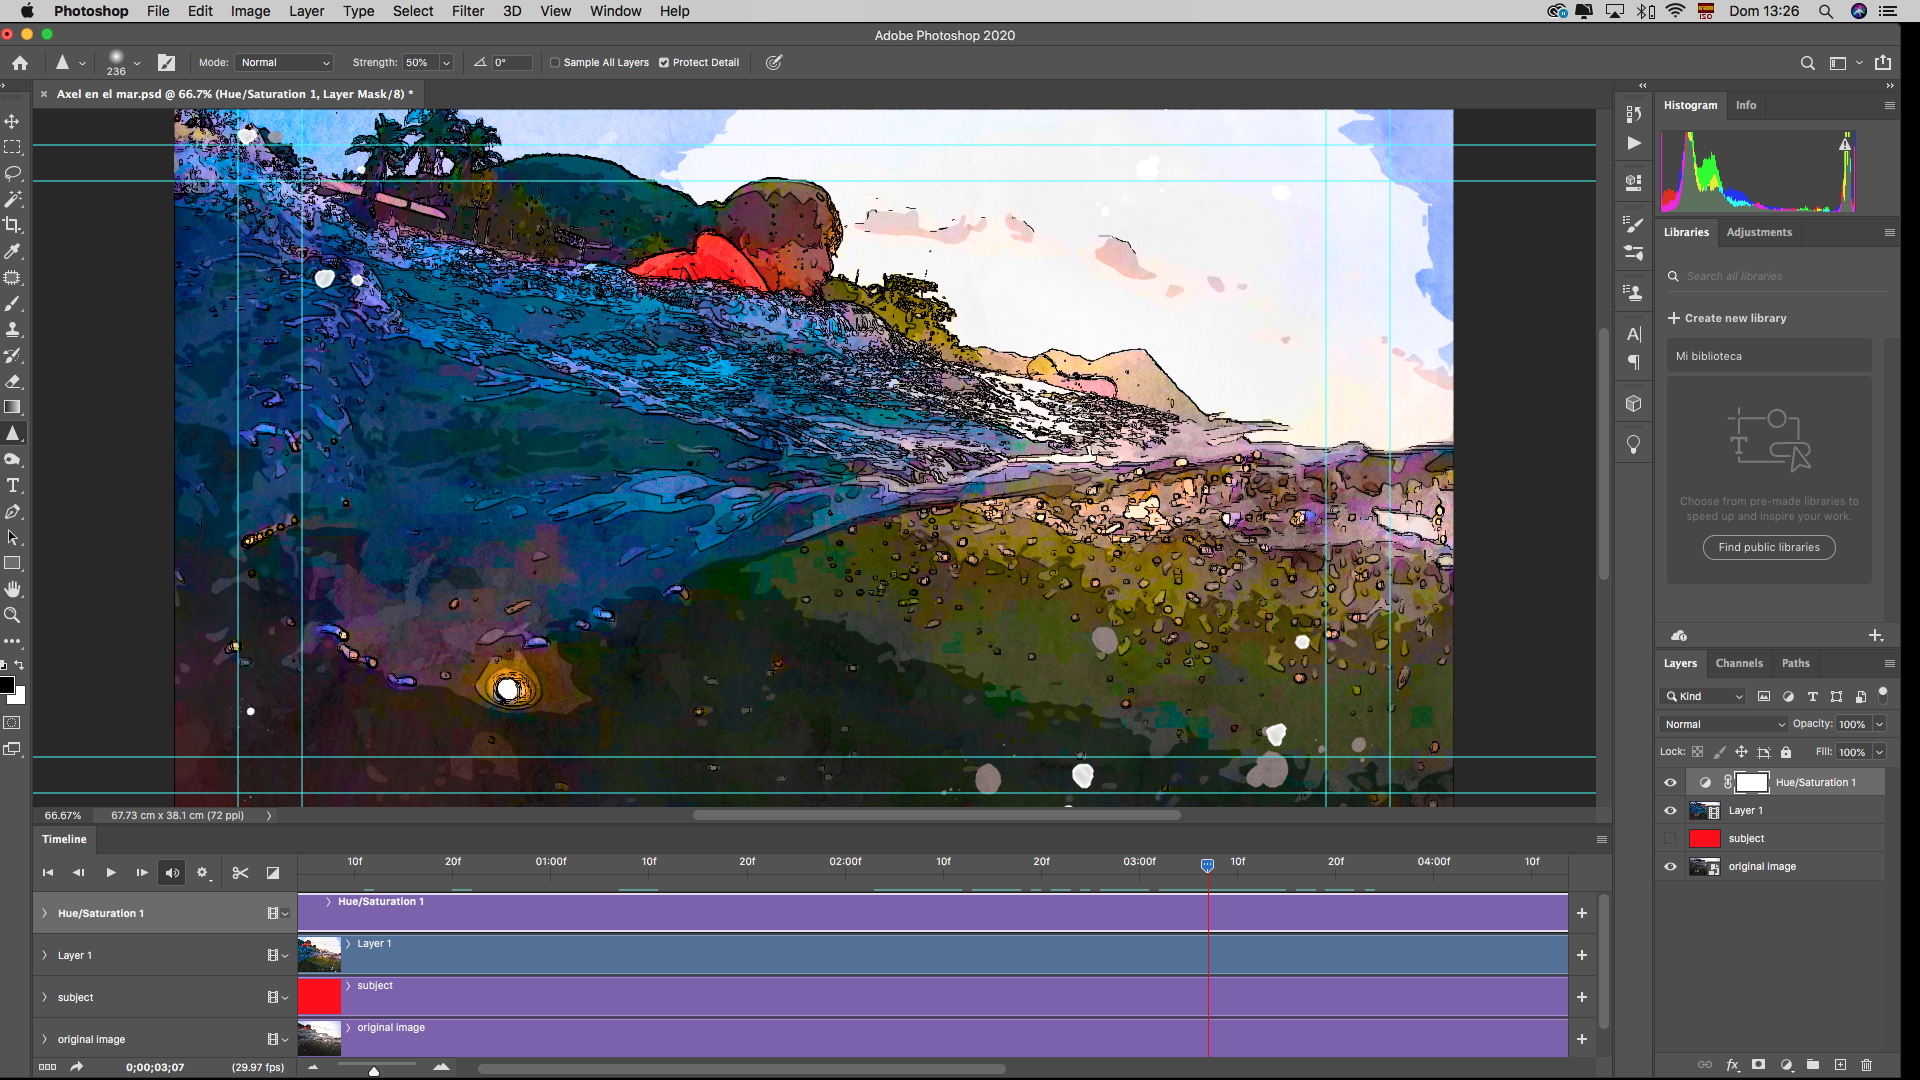Select the Eraser tool
The width and height of the screenshot is (1920, 1080).
coord(13,381)
